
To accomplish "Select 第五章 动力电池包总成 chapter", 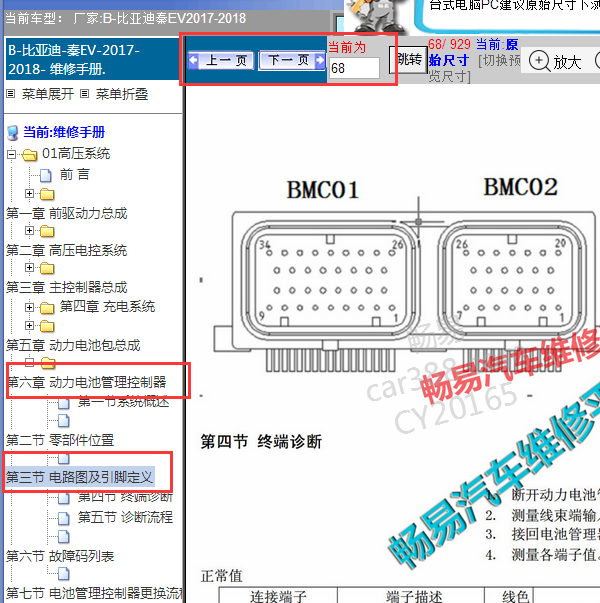I will pos(73,345).
